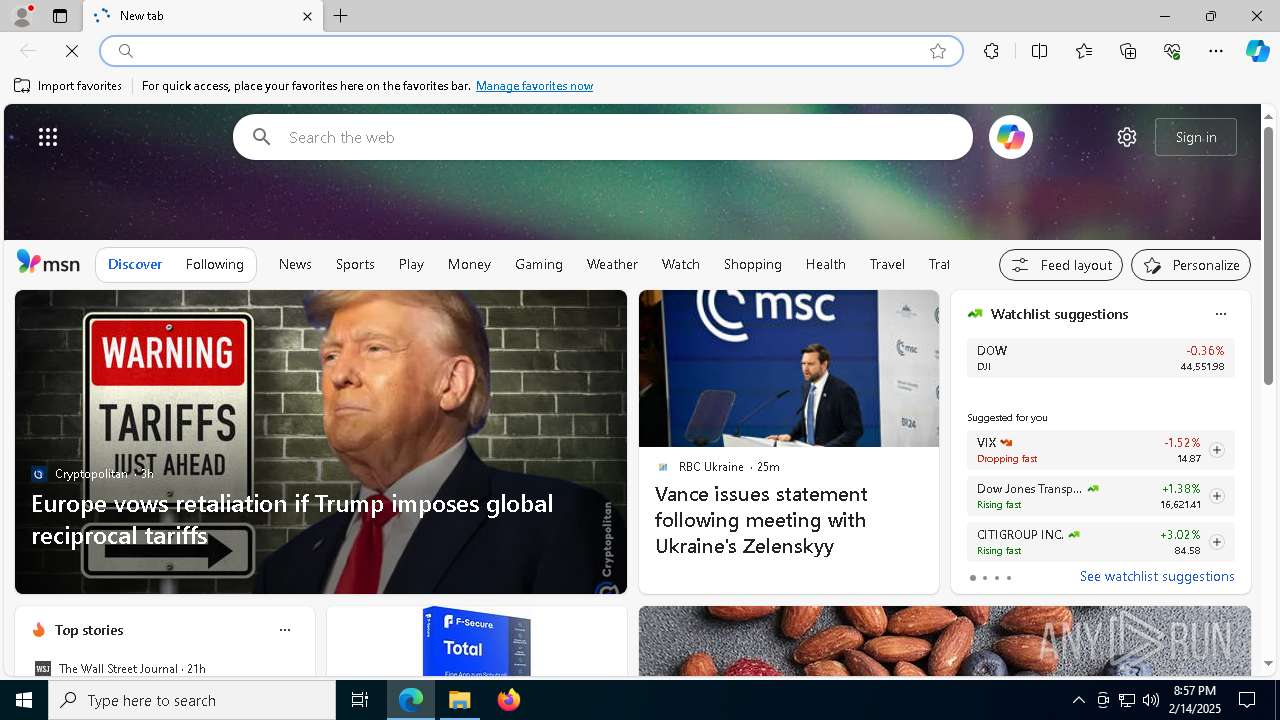Open Europe vows retaliation tariffs article
This screenshot has width=1280, height=720.
pyautogui.click(x=292, y=519)
